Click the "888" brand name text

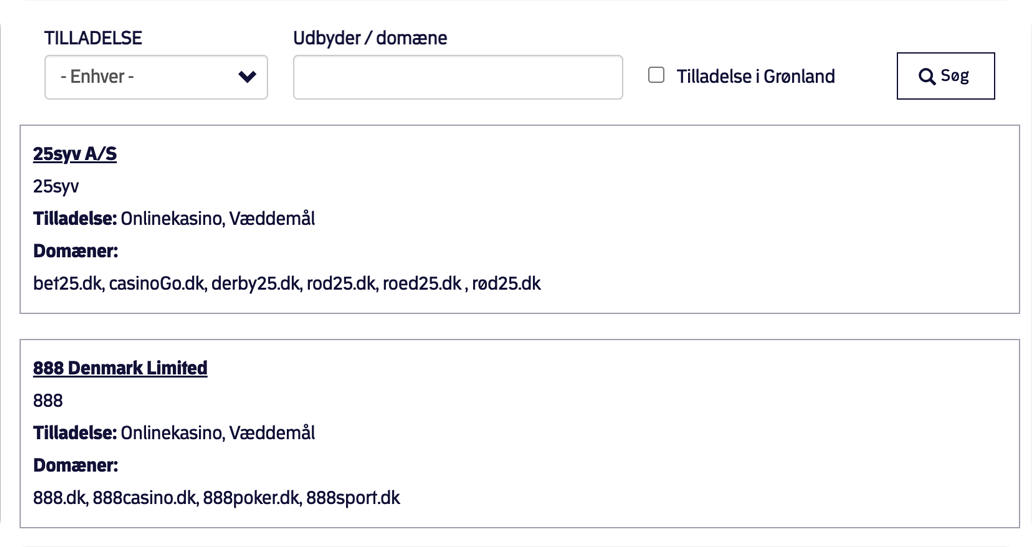click(48, 400)
